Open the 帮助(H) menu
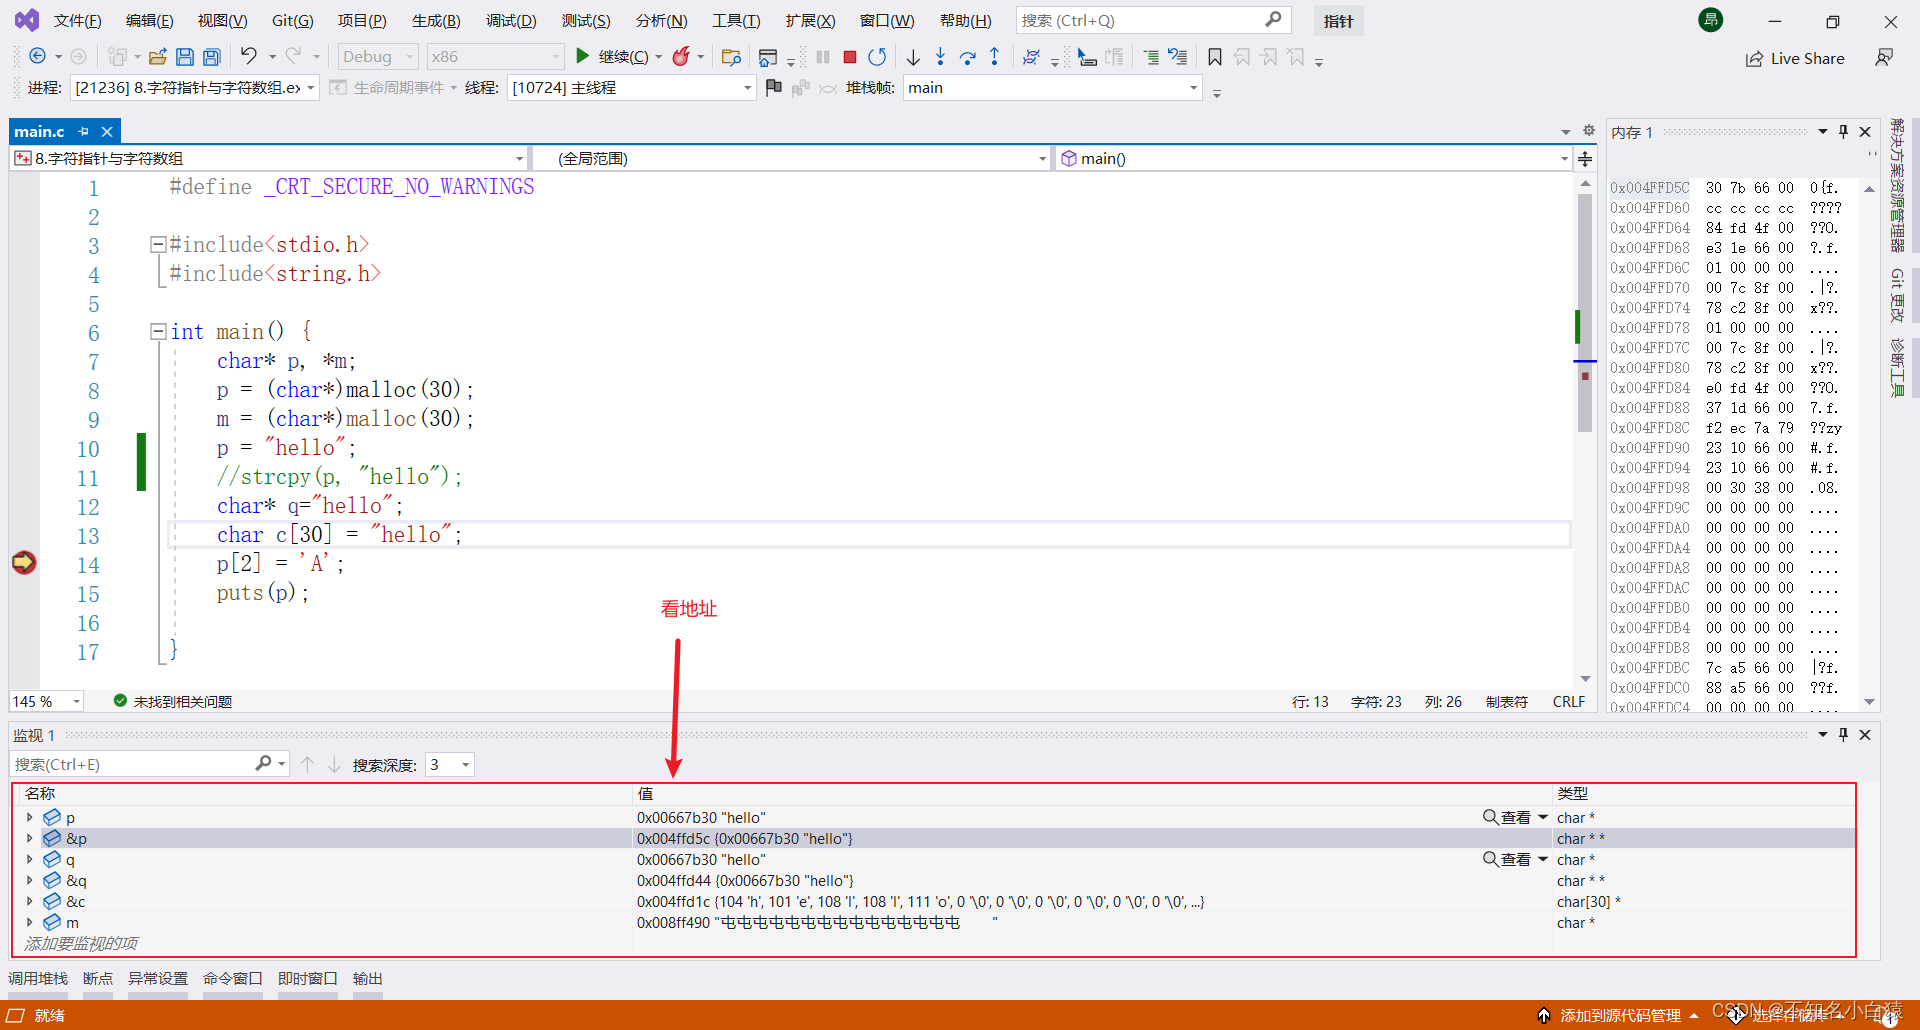The image size is (1920, 1030). [966, 21]
